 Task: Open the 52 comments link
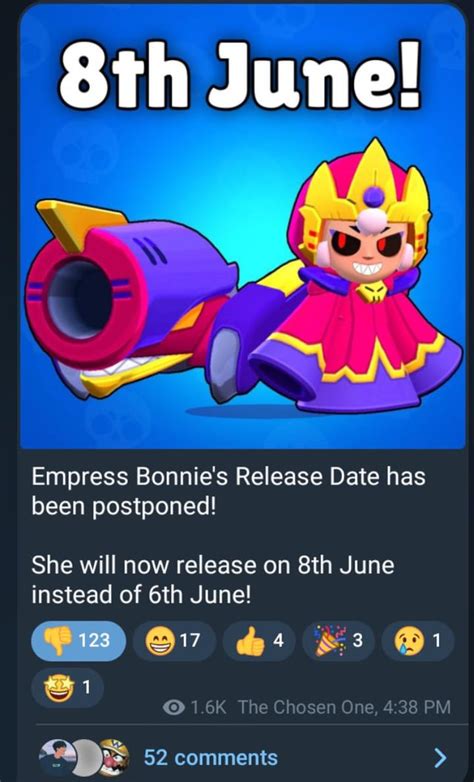tap(211, 758)
